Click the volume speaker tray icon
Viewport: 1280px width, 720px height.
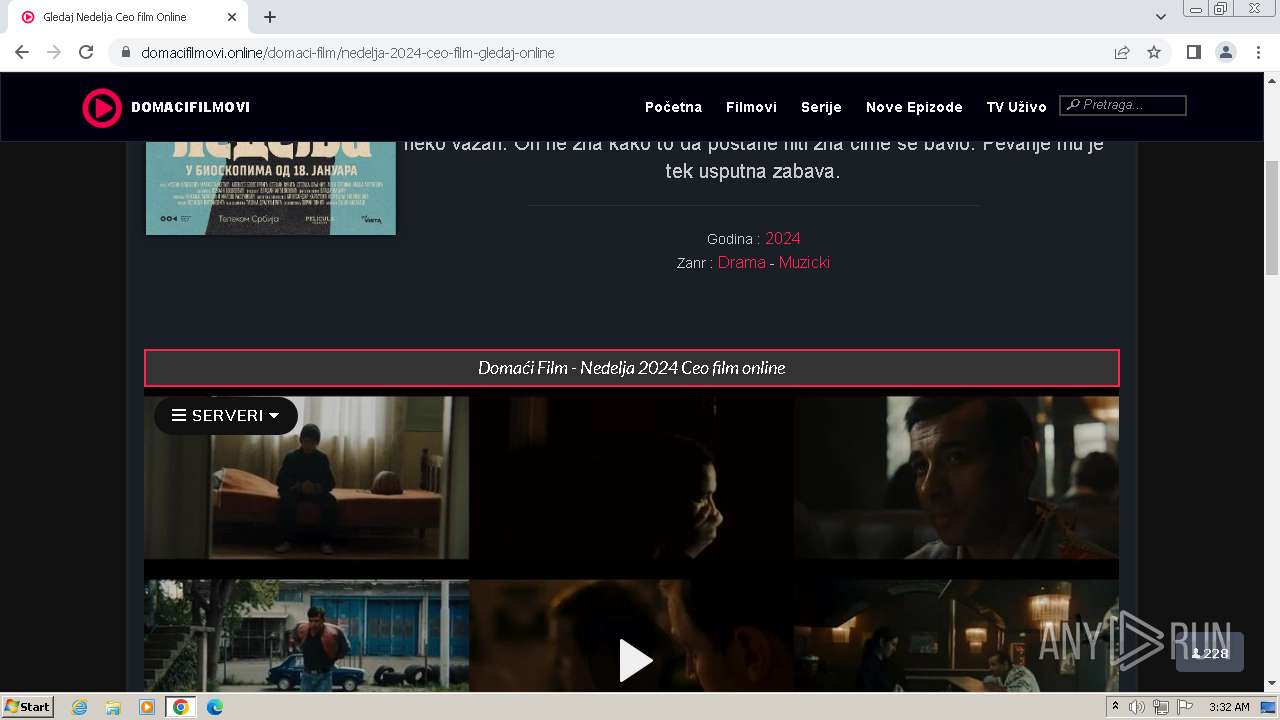coord(1137,707)
